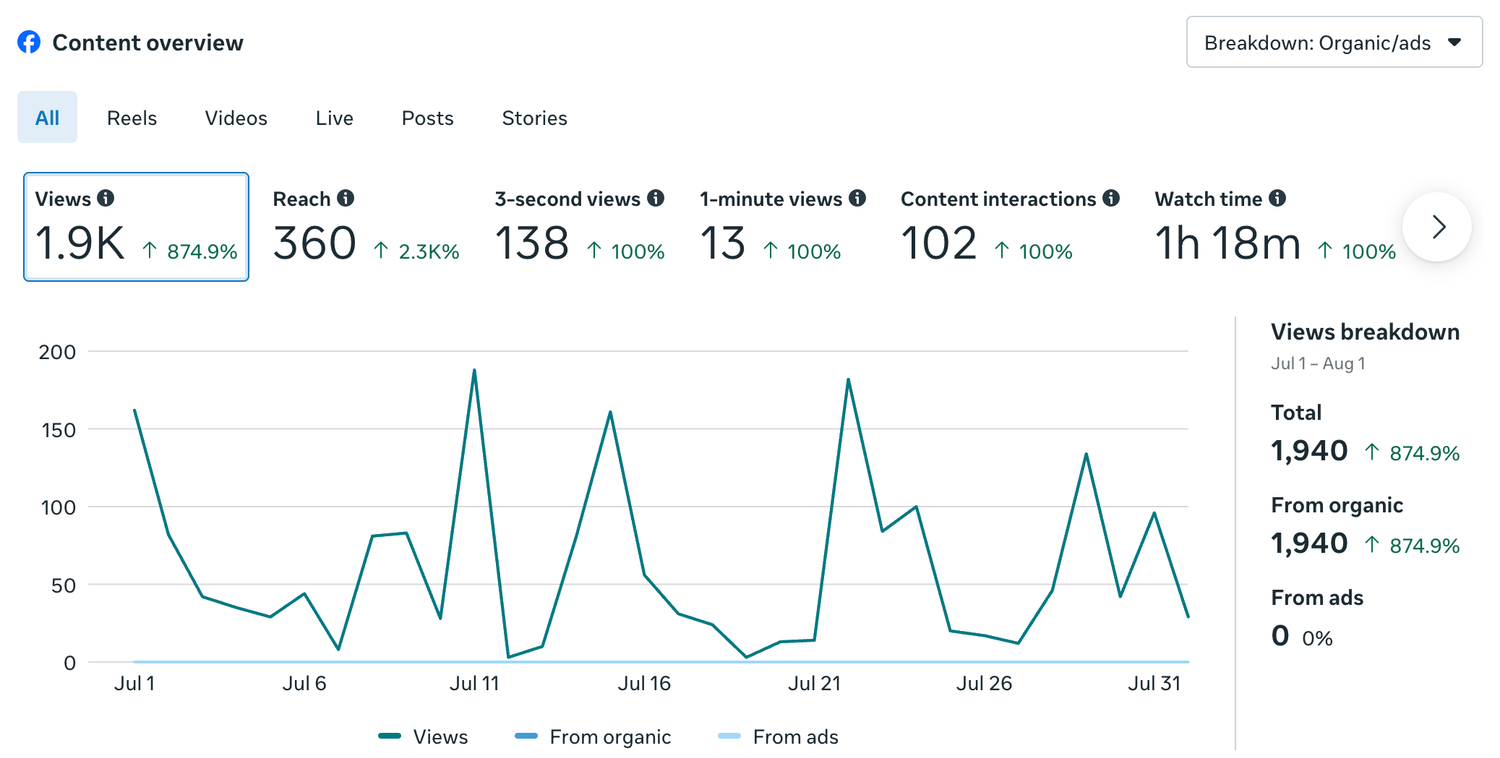Click the From ads legend color swatch
The image size is (1500, 758).
[730, 737]
